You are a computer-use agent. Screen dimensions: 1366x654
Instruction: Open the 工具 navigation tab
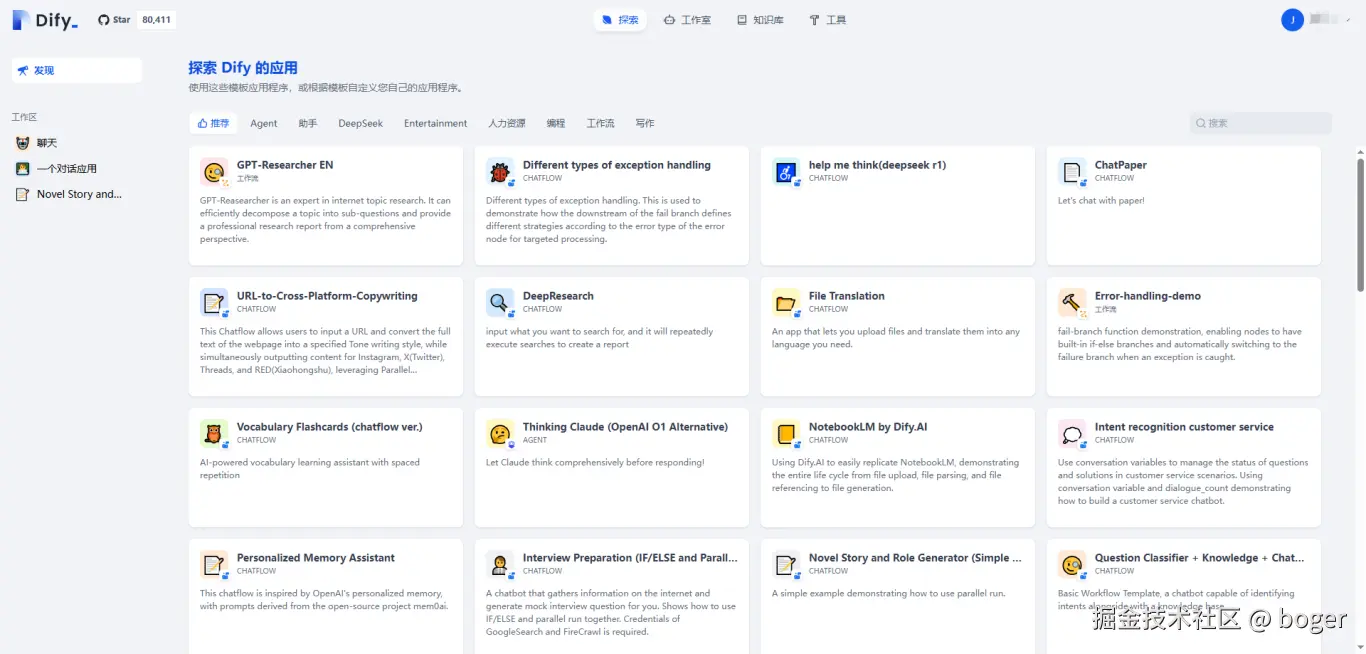coord(828,20)
